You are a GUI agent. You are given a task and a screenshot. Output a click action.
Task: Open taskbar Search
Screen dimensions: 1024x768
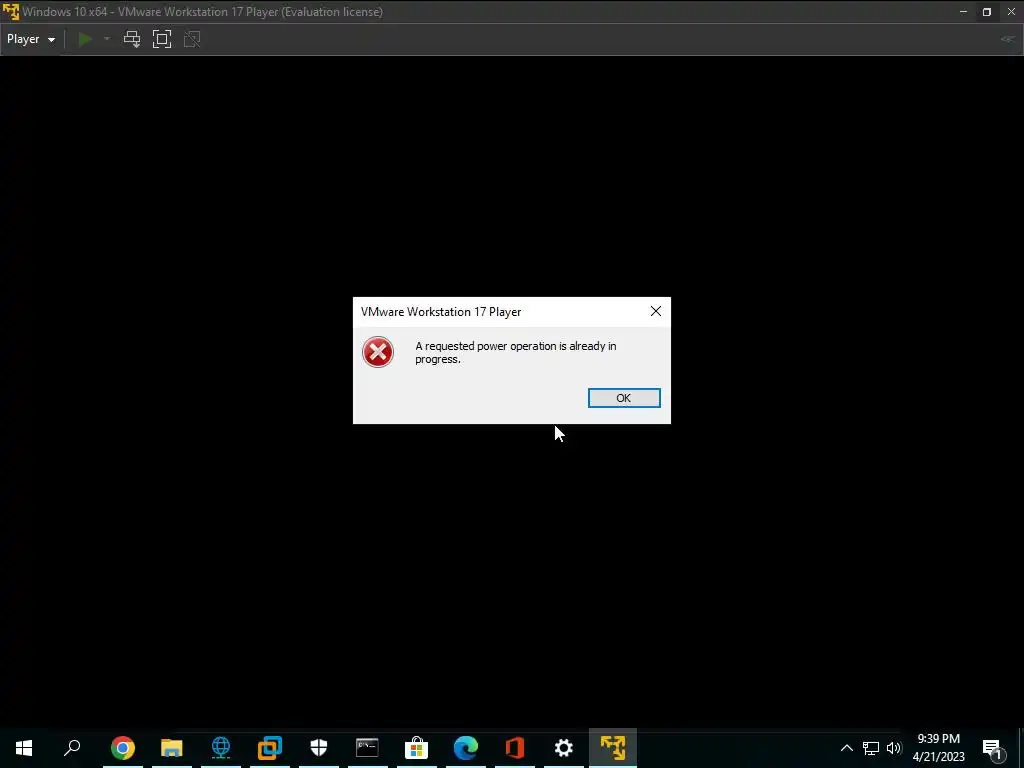click(72, 748)
